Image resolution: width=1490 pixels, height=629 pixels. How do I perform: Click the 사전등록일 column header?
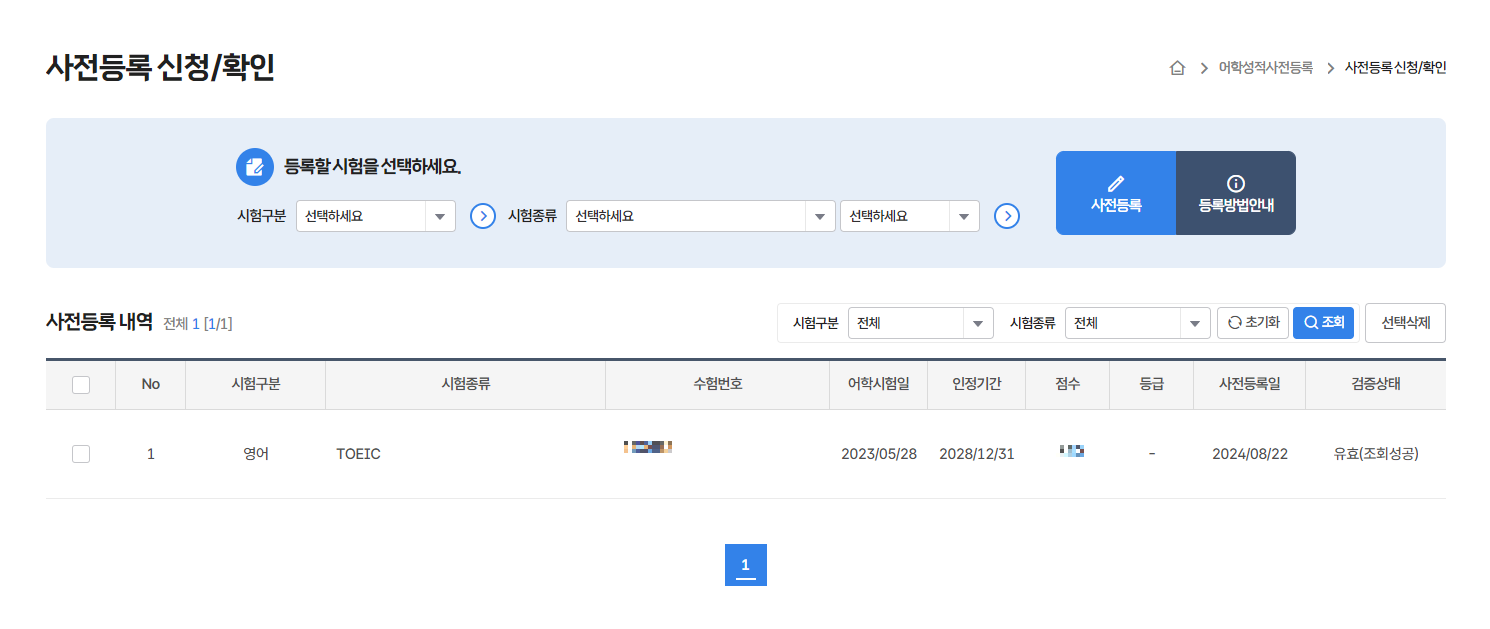pyautogui.click(x=1250, y=384)
